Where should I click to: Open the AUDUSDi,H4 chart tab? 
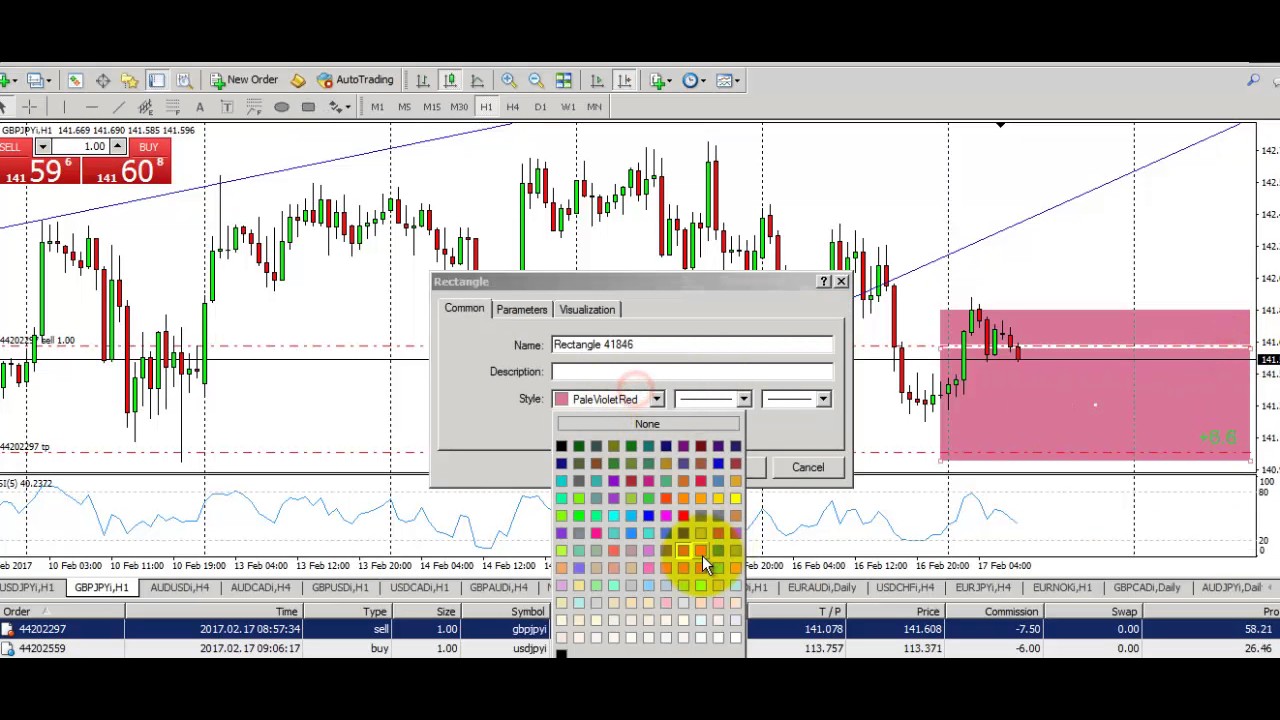click(180, 587)
